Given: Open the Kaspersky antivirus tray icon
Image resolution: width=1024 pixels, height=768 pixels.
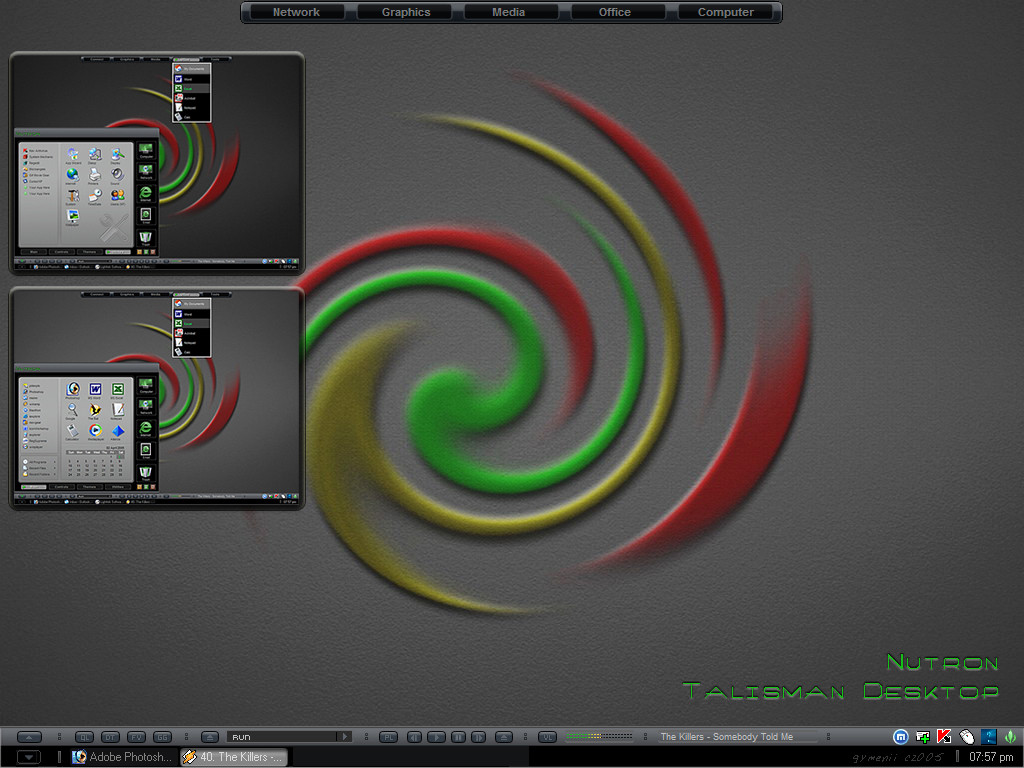Looking at the screenshot, I should click(x=944, y=737).
